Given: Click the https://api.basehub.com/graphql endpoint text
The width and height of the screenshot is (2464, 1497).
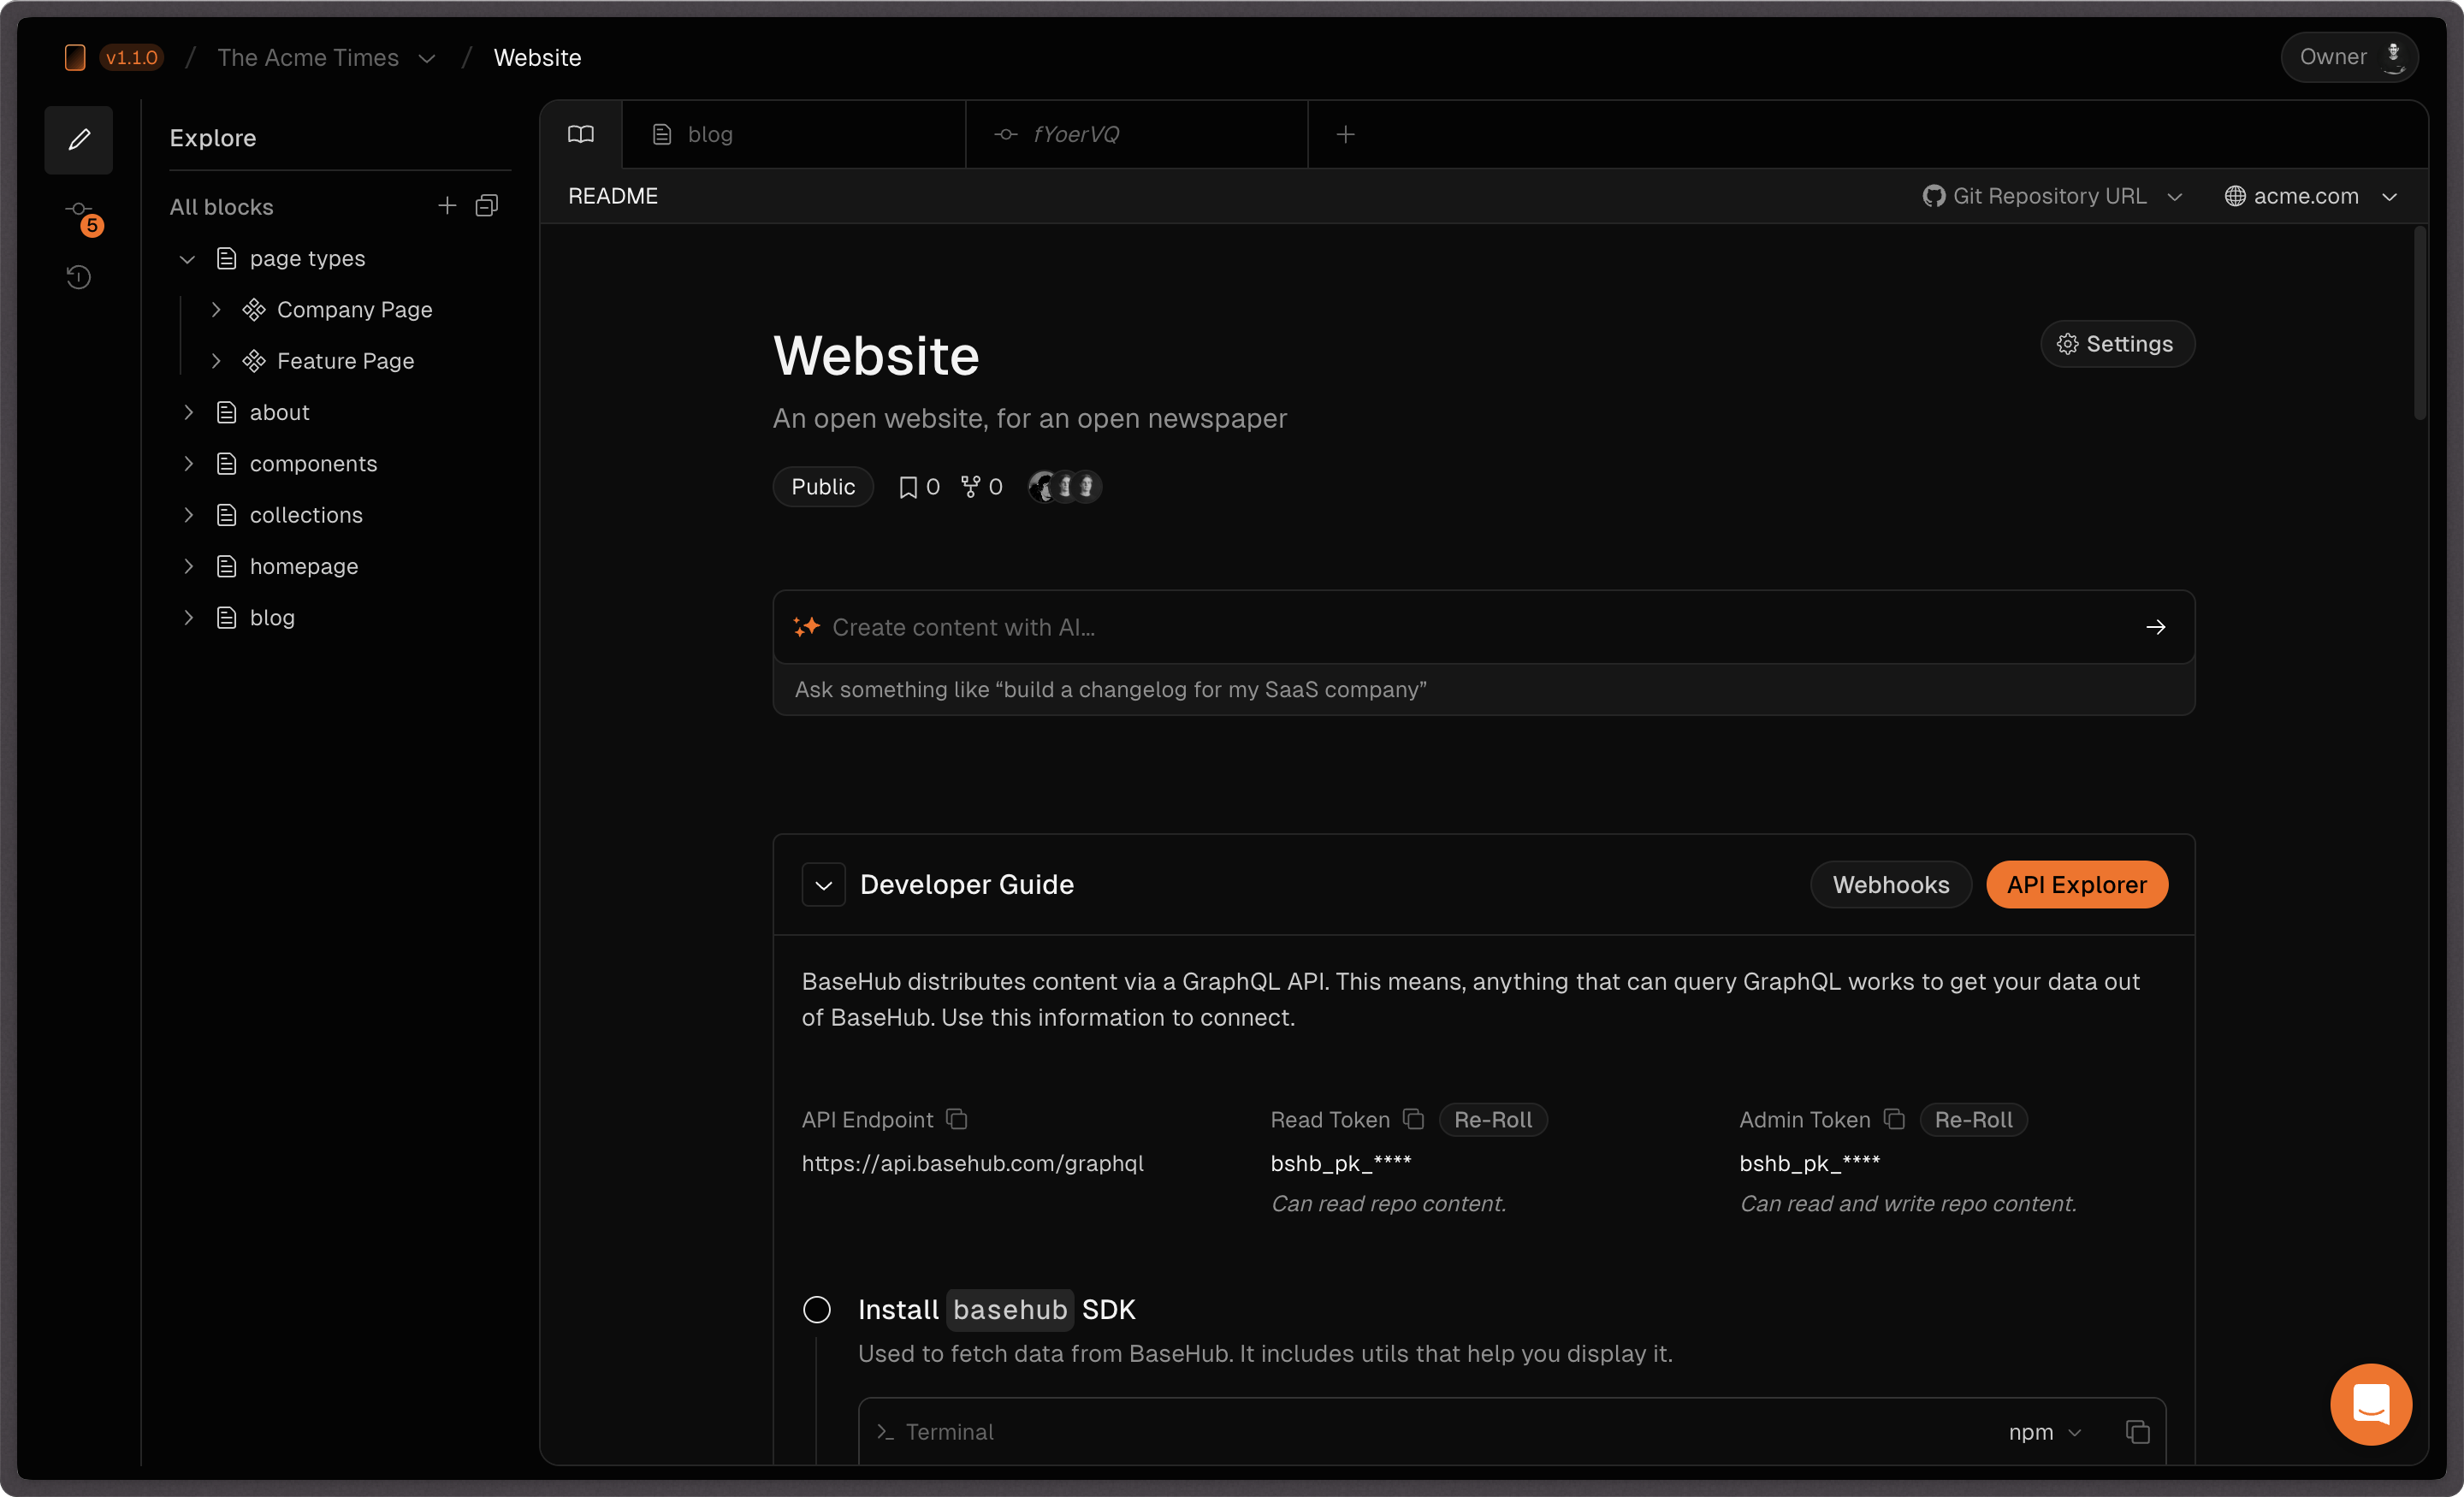Looking at the screenshot, I should 972,1163.
